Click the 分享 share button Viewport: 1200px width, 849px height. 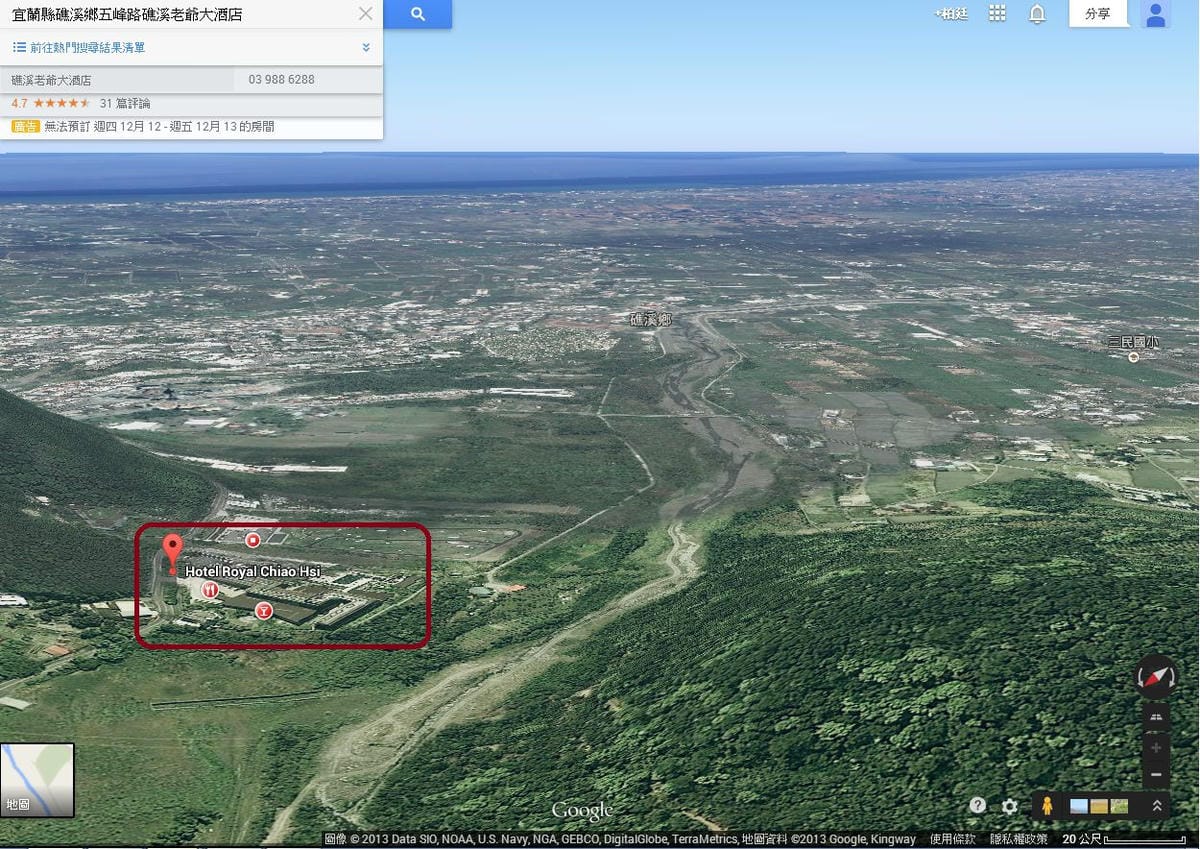tap(1097, 14)
